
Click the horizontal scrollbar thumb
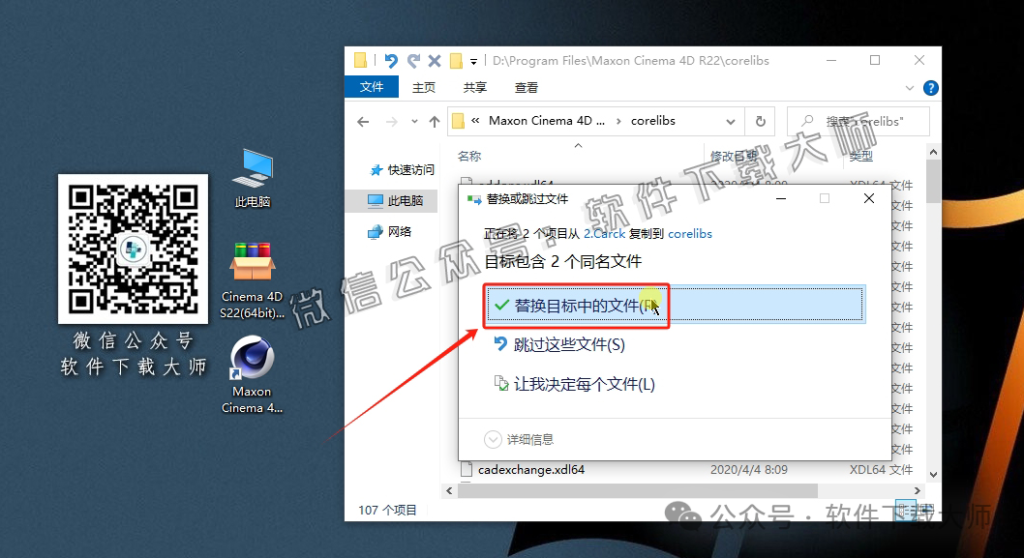637,490
